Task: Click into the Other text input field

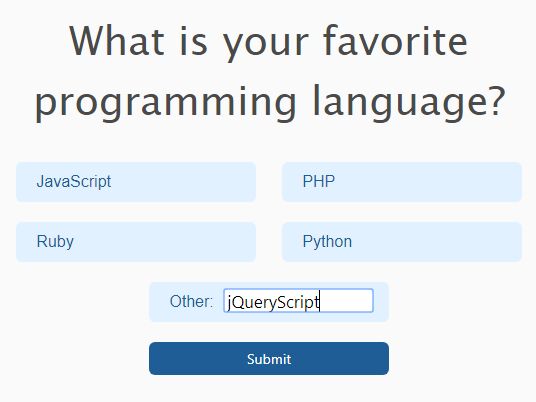Action: pyautogui.click(x=298, y=300)
